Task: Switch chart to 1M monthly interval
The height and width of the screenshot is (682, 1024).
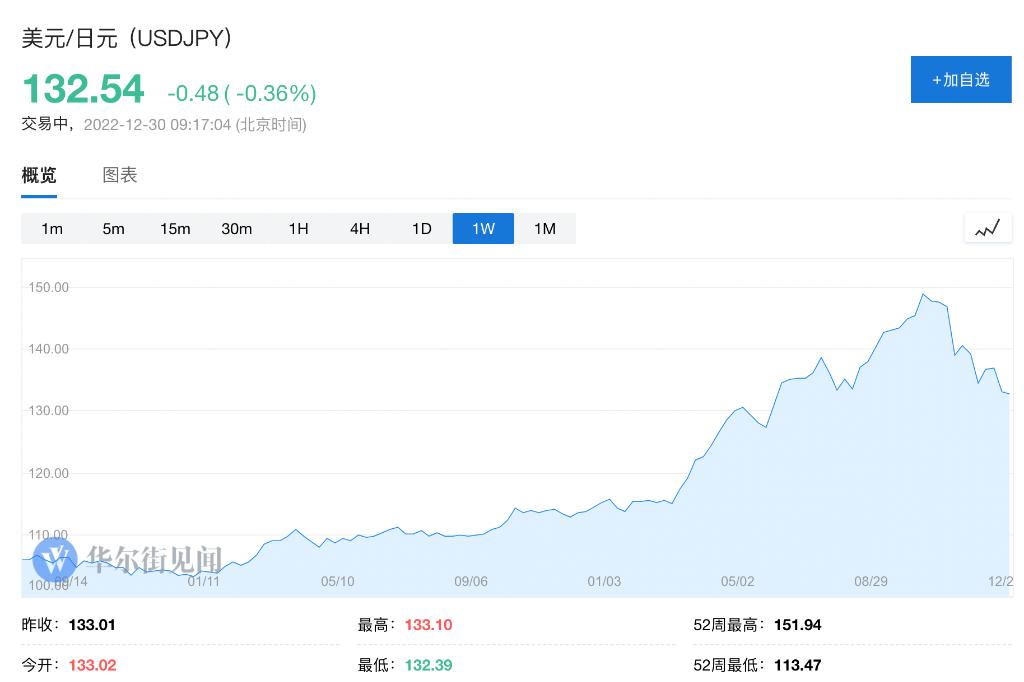Action: (x=544, y=229)
